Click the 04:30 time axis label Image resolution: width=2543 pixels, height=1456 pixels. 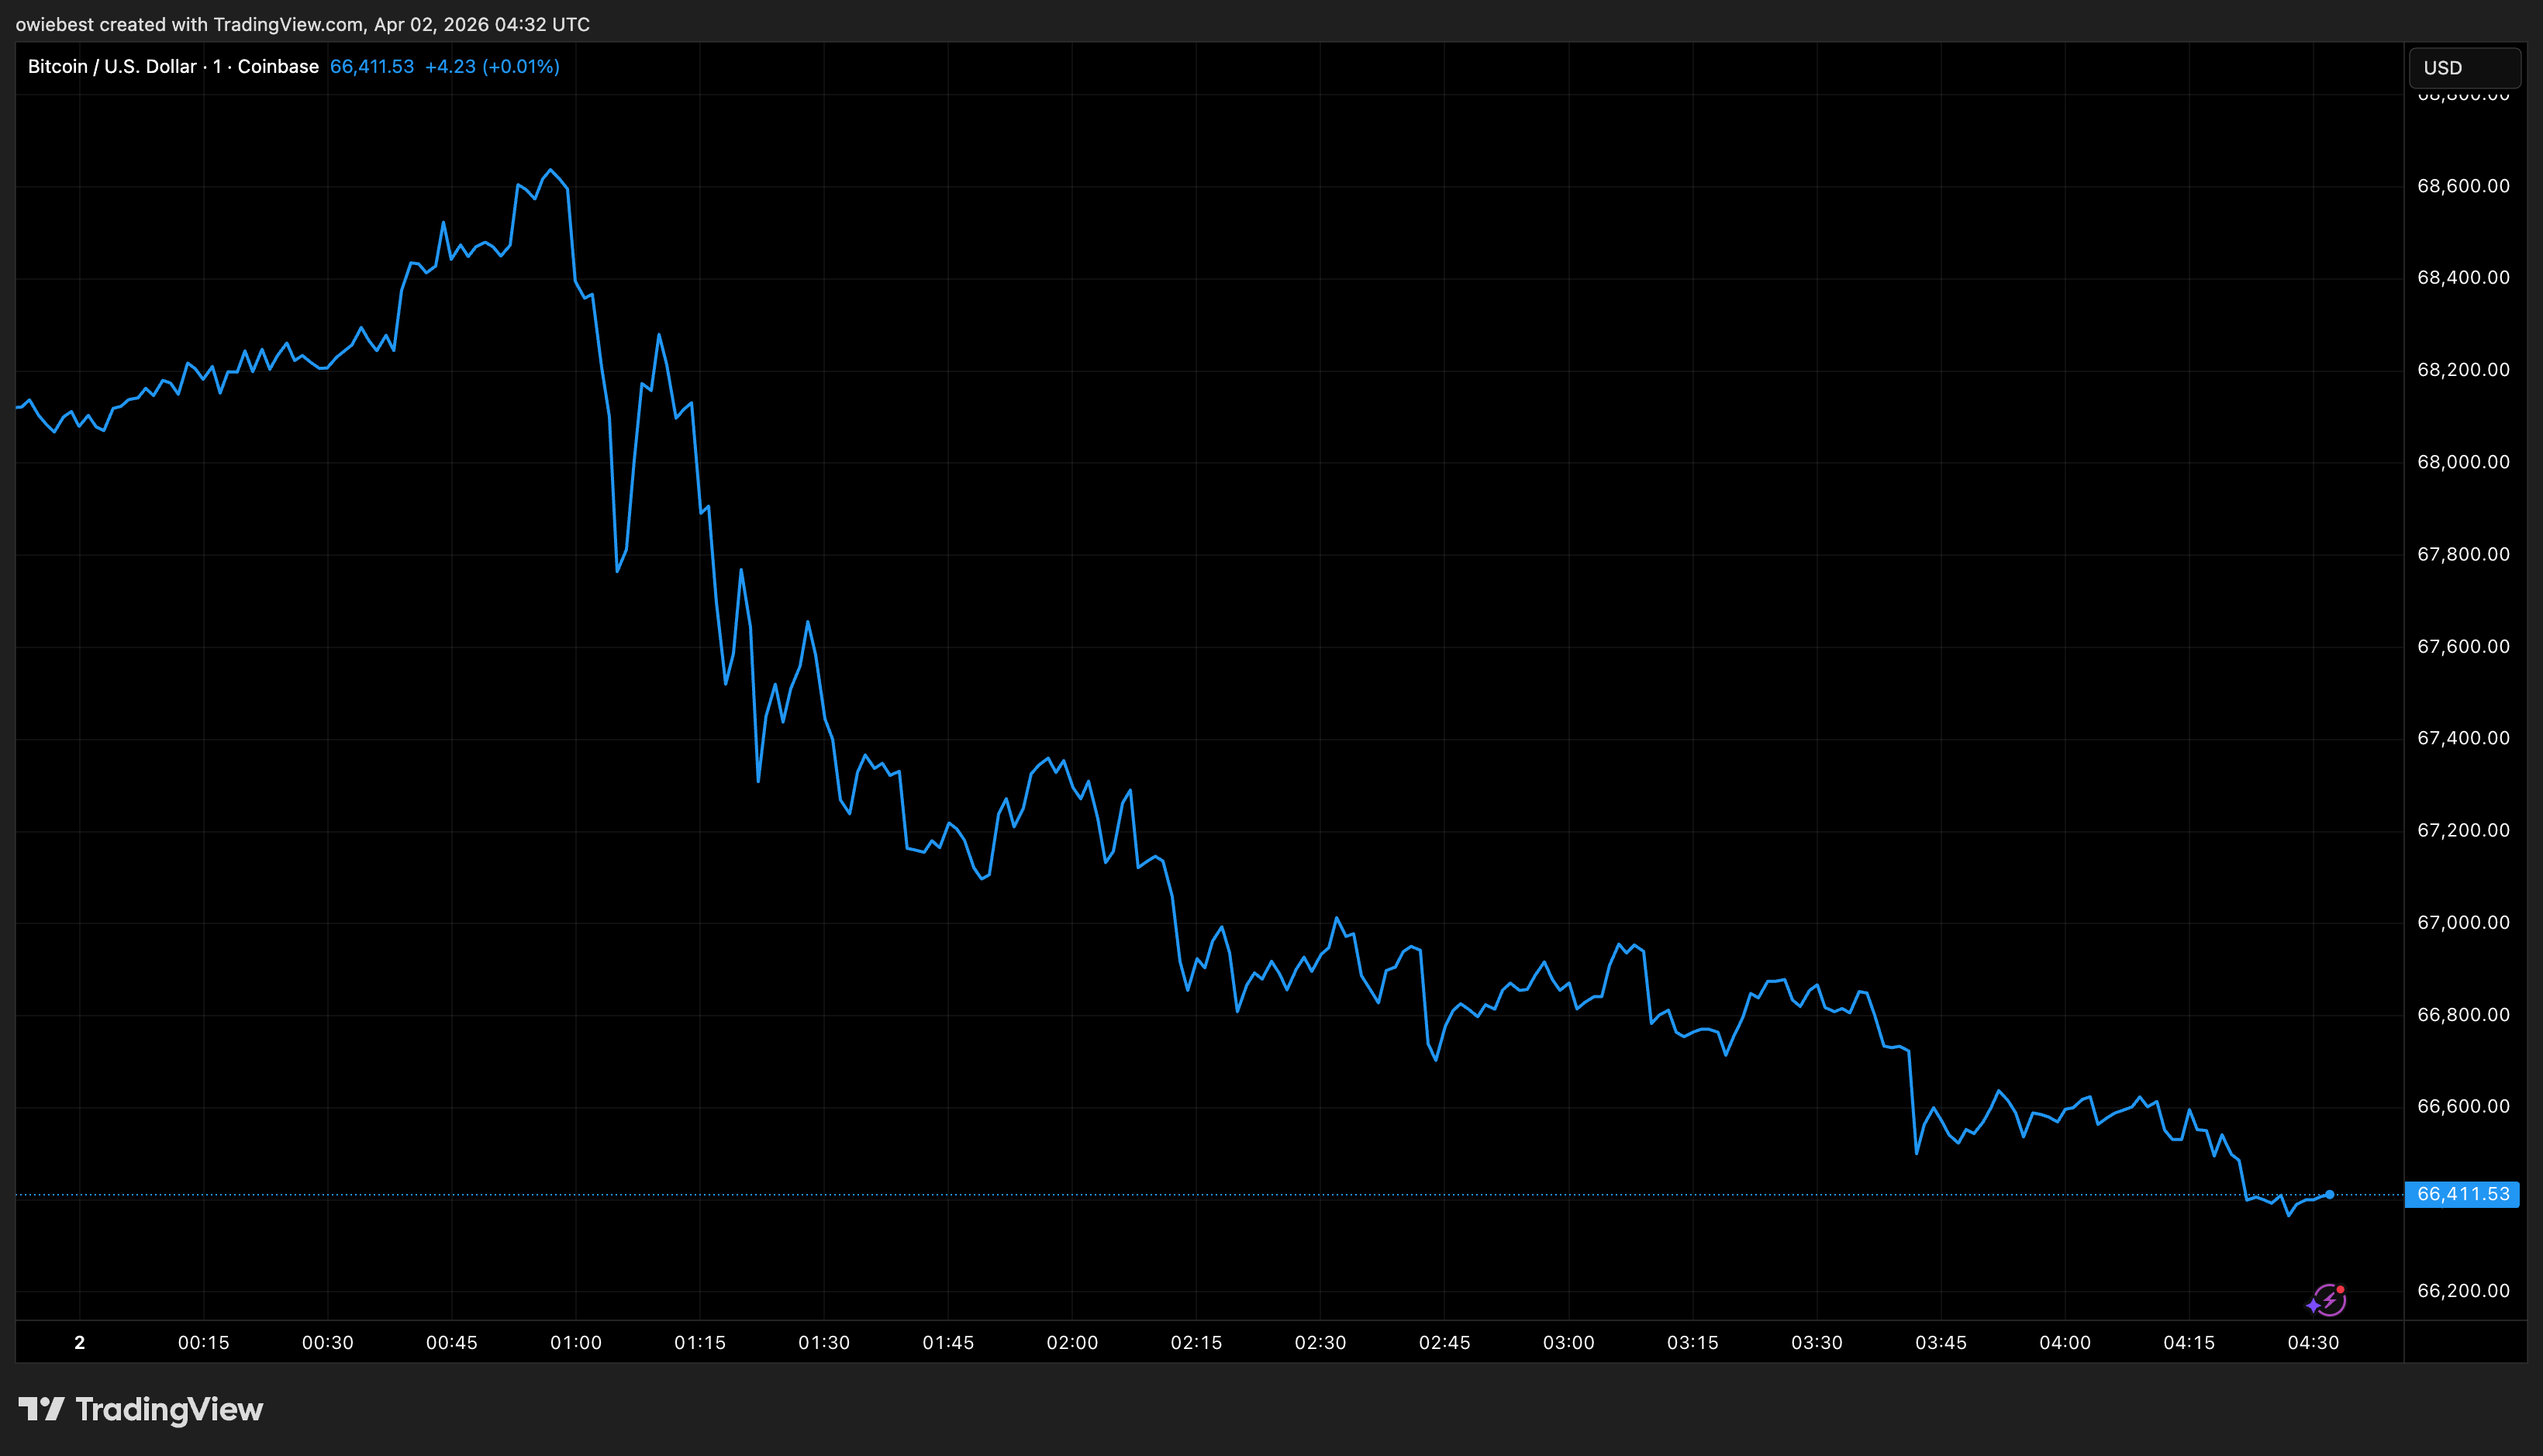pyautogui.click(x=2313, y=1342)
